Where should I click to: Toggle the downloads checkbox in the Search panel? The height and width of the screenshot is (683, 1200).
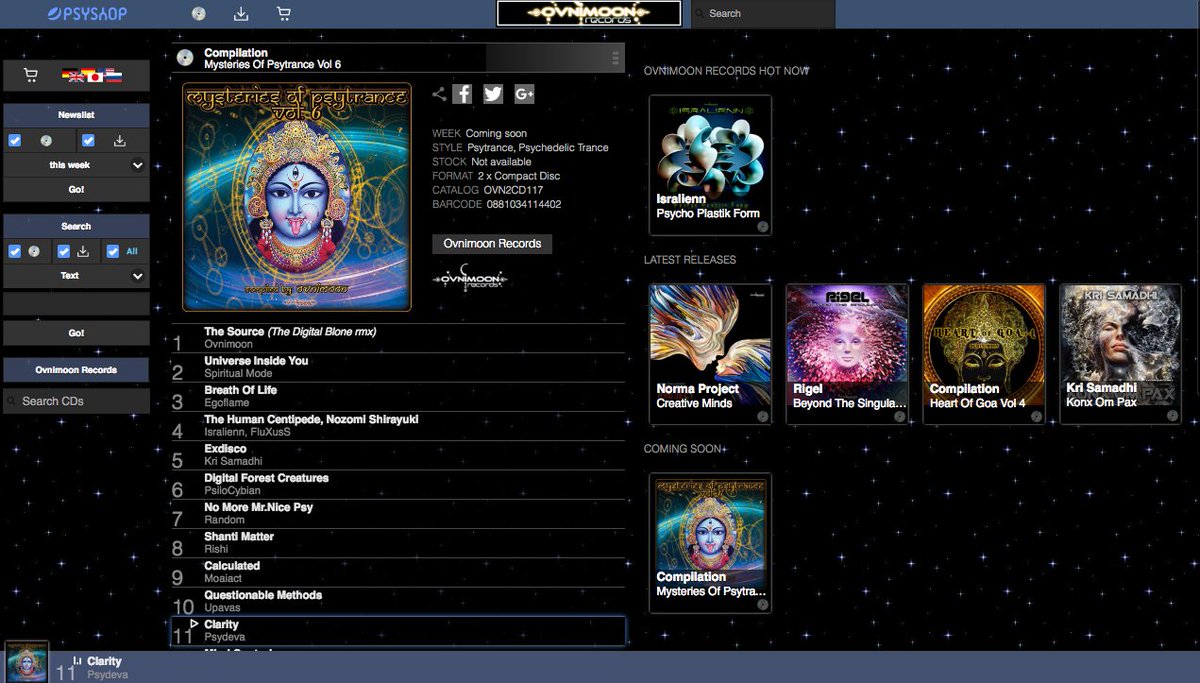point(64,251)
